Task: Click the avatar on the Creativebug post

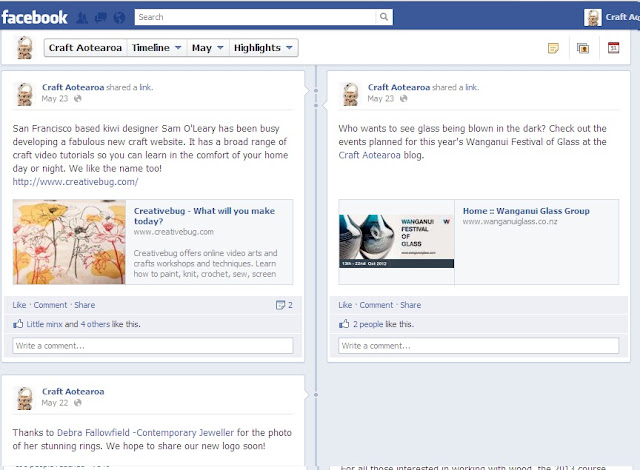Action: tap(24, 94)
